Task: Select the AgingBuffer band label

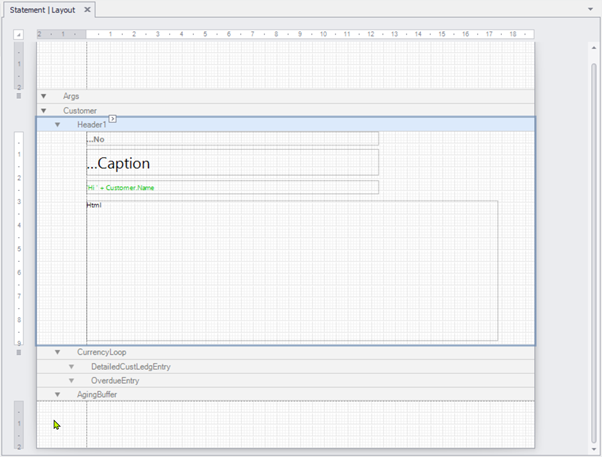Action: [x=97, y=394]
